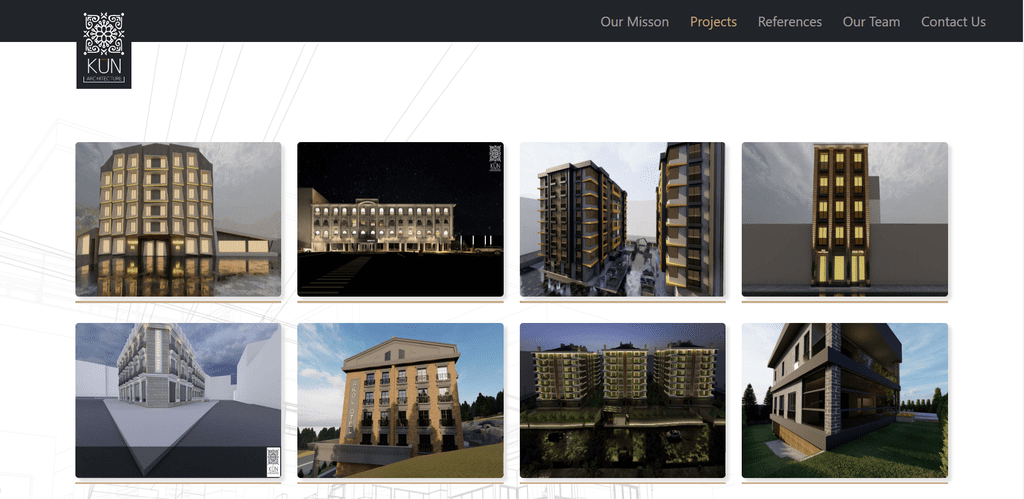Screen dimensions: 1024x499
Task: Open the octagonal glowing building project
Action: click(178, 219)
